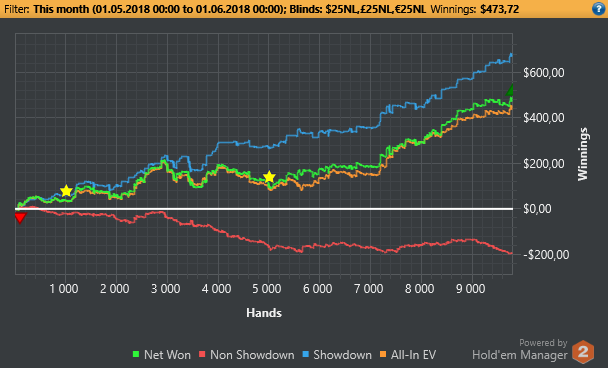Click the $600,00 axis label
Image resolution: width=608 pixels, height=368 pixels.
(544, 73)
